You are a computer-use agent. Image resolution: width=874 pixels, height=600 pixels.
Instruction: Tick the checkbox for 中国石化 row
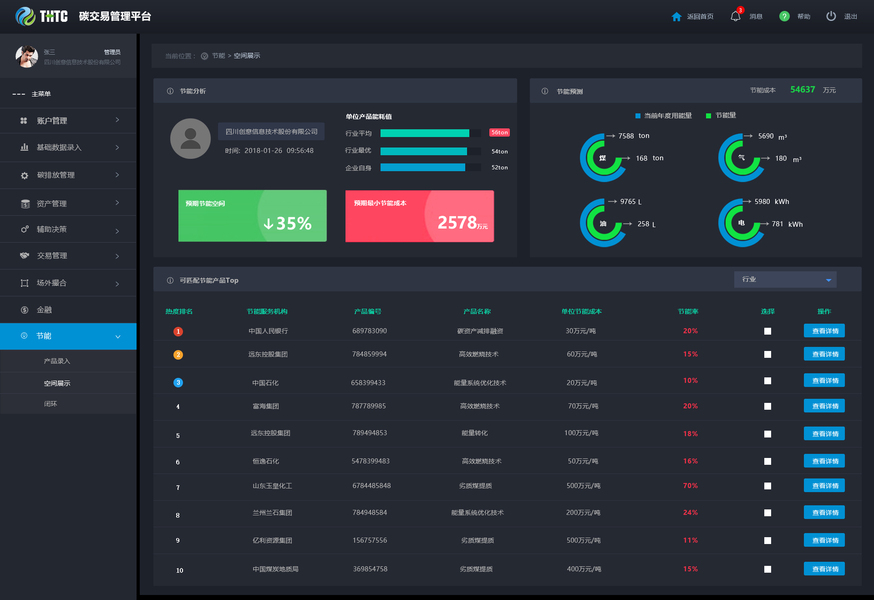[x=768, y=381]
